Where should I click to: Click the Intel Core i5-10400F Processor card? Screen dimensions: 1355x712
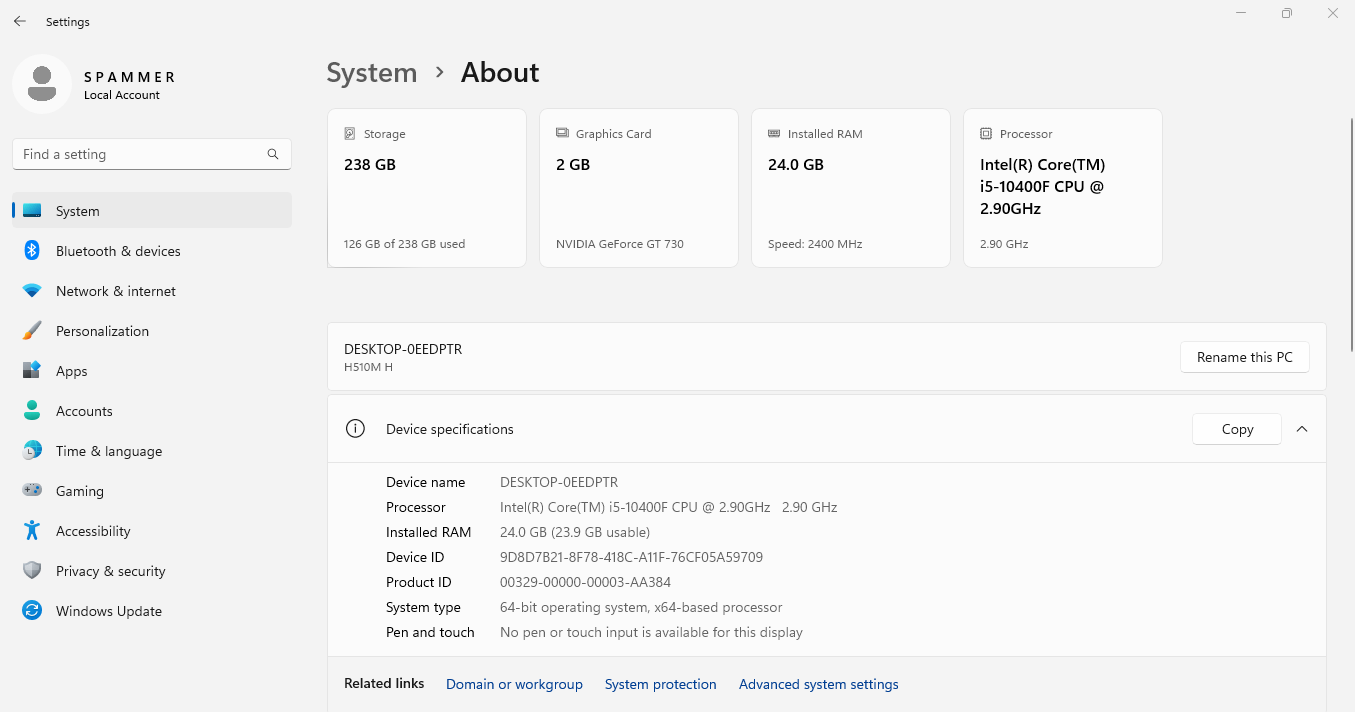coord(1063,188)
